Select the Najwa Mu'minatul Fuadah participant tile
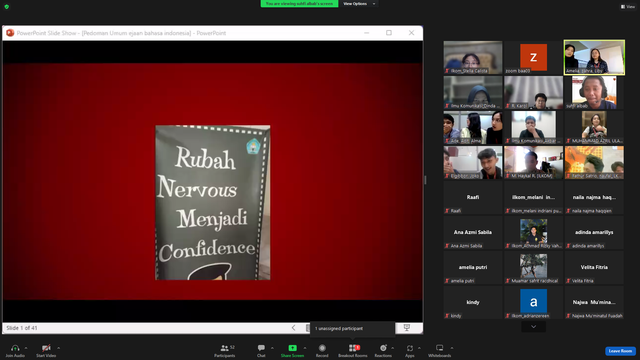Viewport: 640px width, 360px height. 594,302
